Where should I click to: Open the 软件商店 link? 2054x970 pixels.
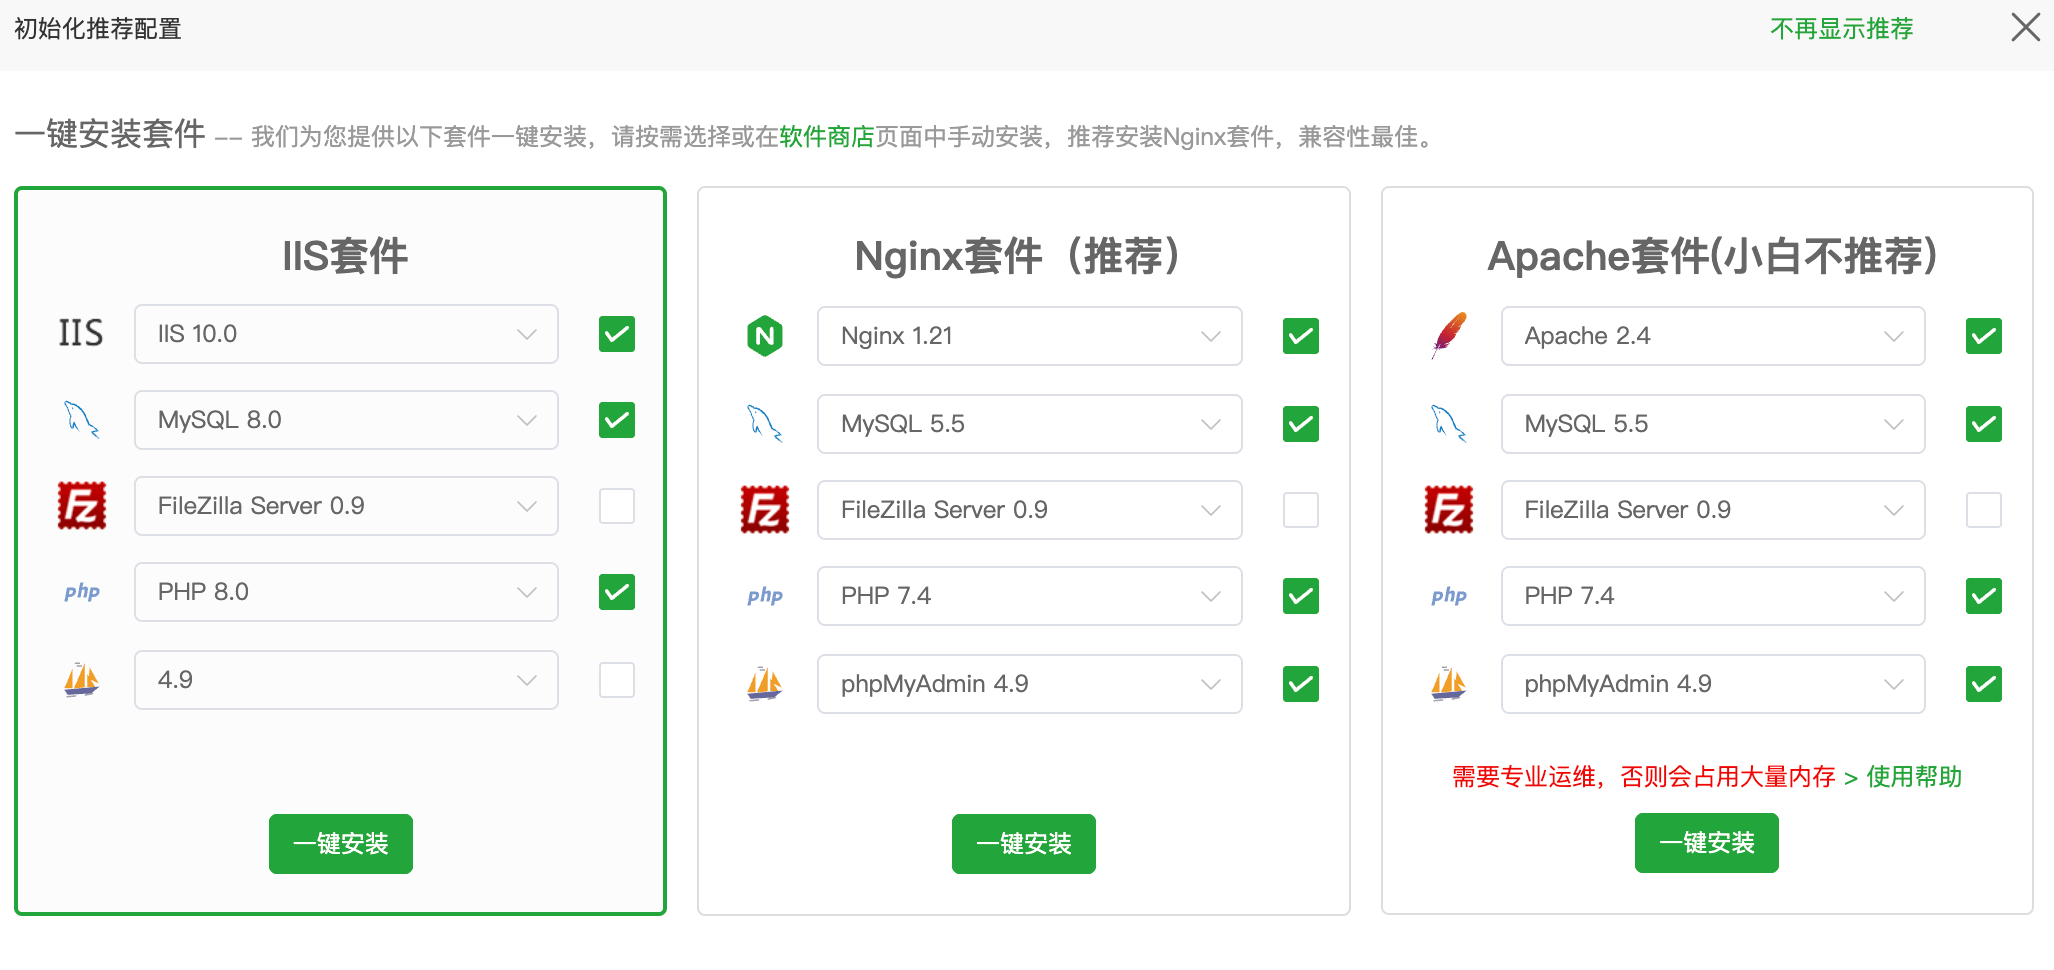(827, 136)
